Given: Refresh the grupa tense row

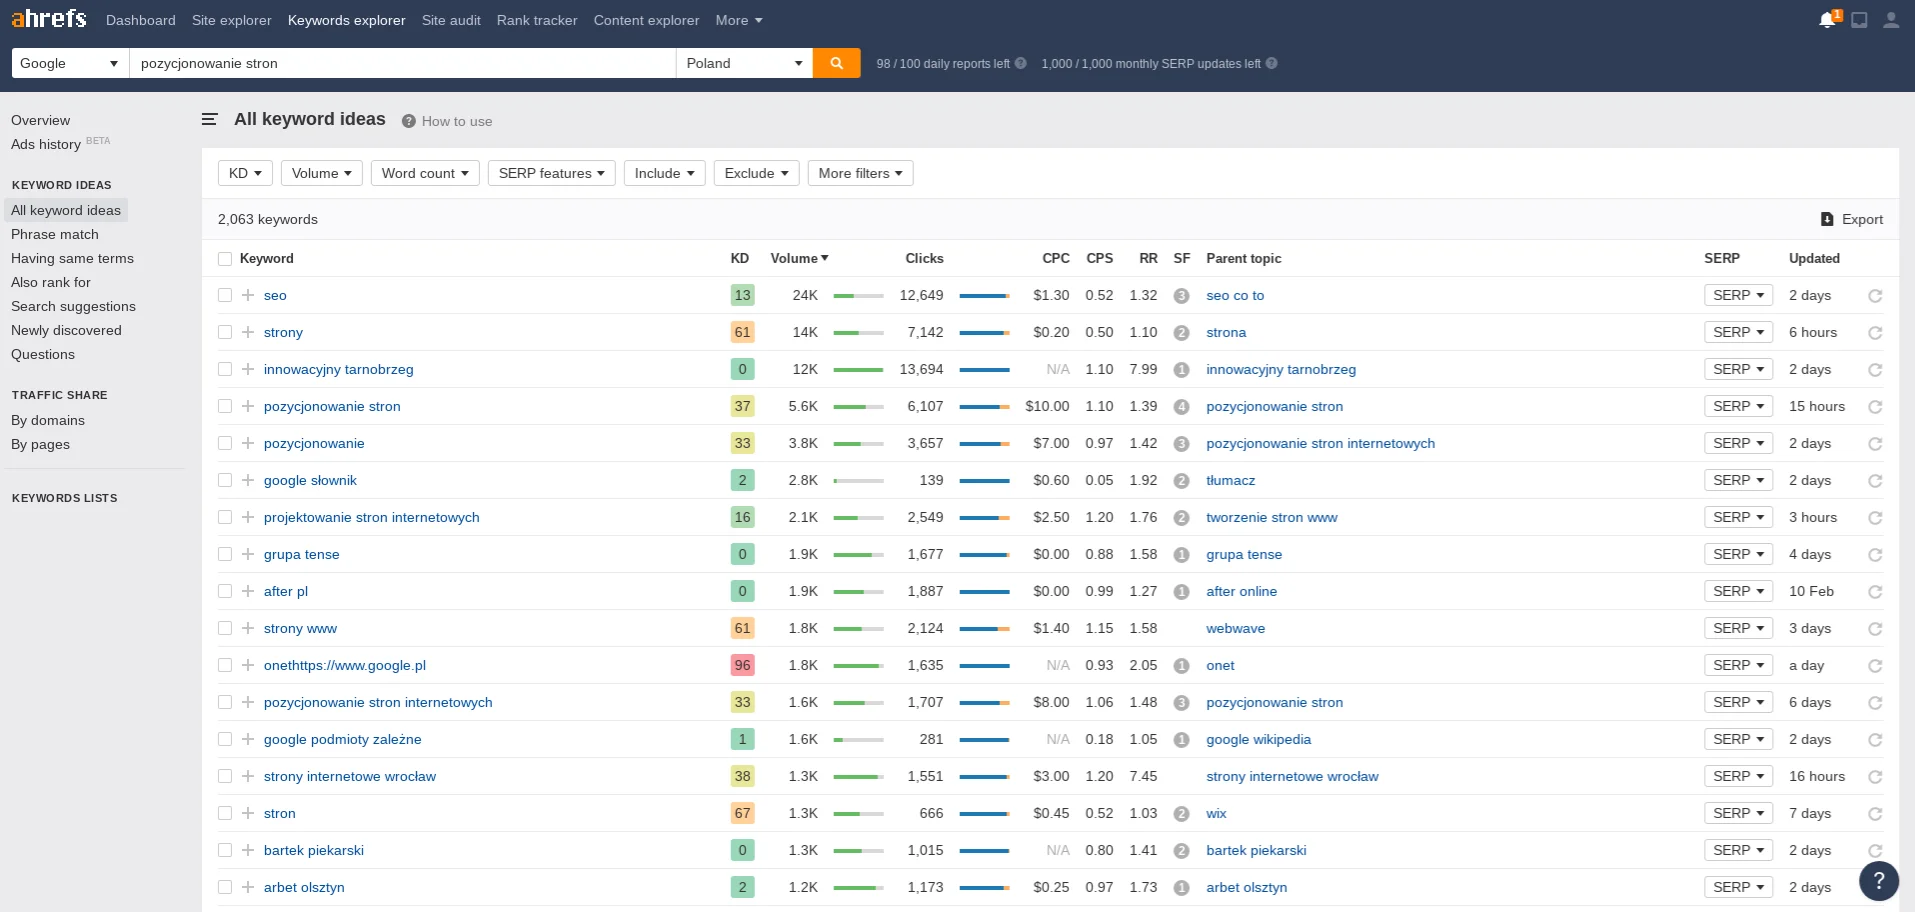Looking at the screenshot, I should point(1875,555).
